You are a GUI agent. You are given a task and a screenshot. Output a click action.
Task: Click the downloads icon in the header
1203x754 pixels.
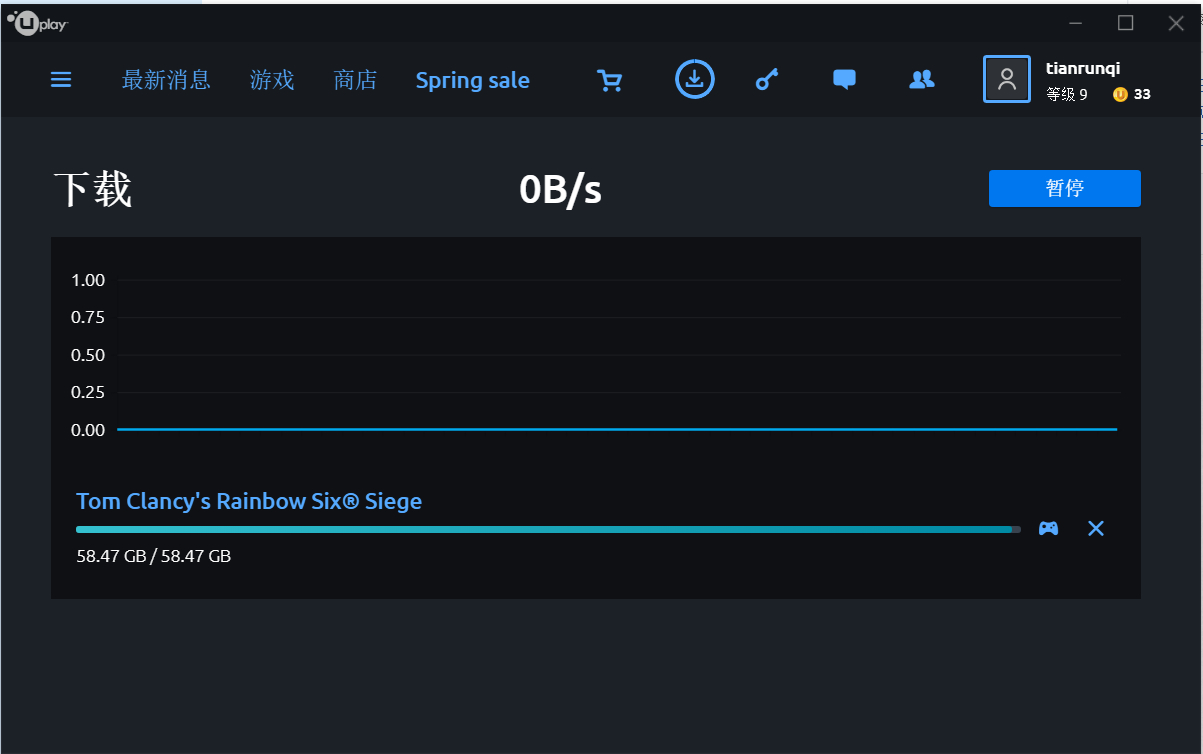pyautogui.click(x=695, y=79)
